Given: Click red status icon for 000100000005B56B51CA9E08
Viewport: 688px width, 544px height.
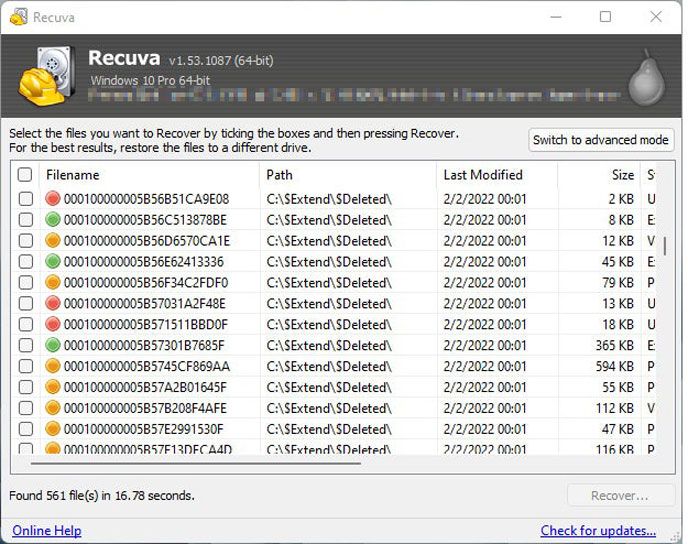Looking at the screenshot, I should [53, 199].
